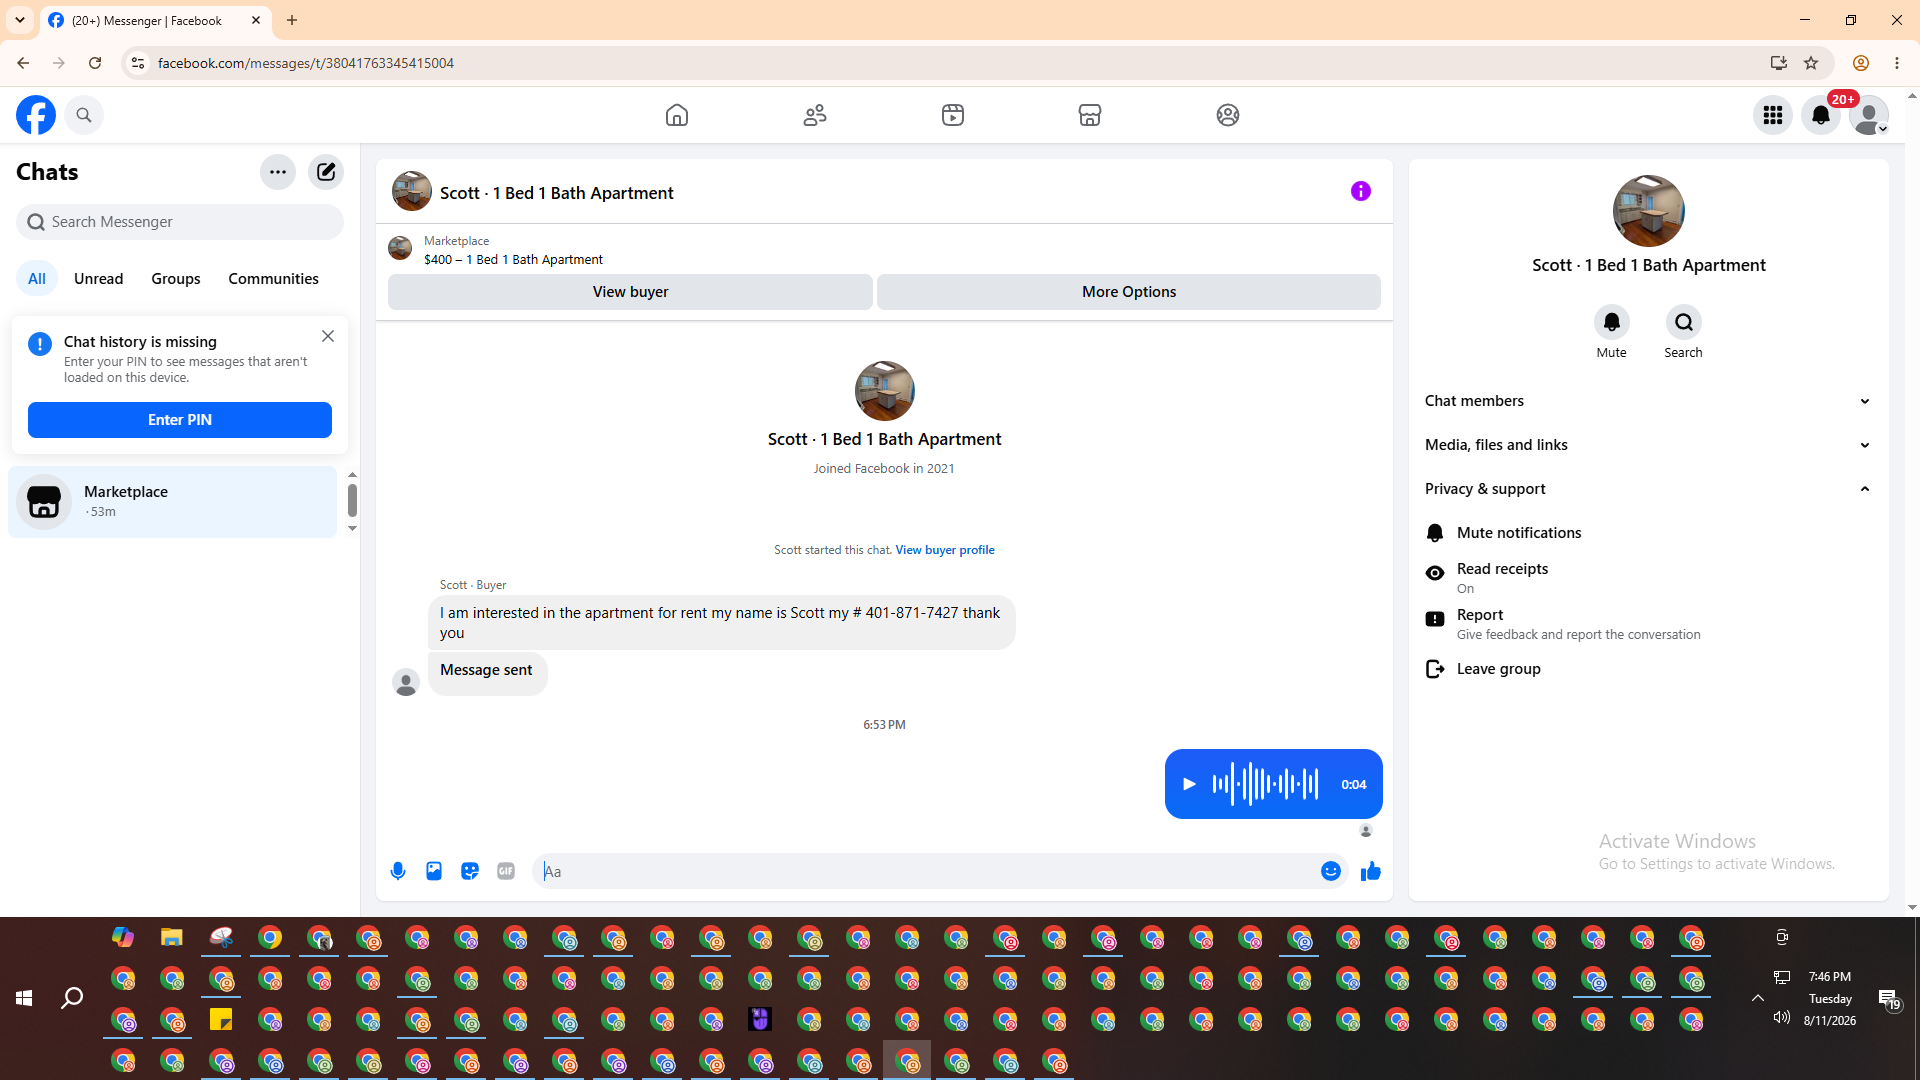This screenshot has height=1080, width=1920.
Task: Install app icon in address bar
Action: pos(1779,63)
